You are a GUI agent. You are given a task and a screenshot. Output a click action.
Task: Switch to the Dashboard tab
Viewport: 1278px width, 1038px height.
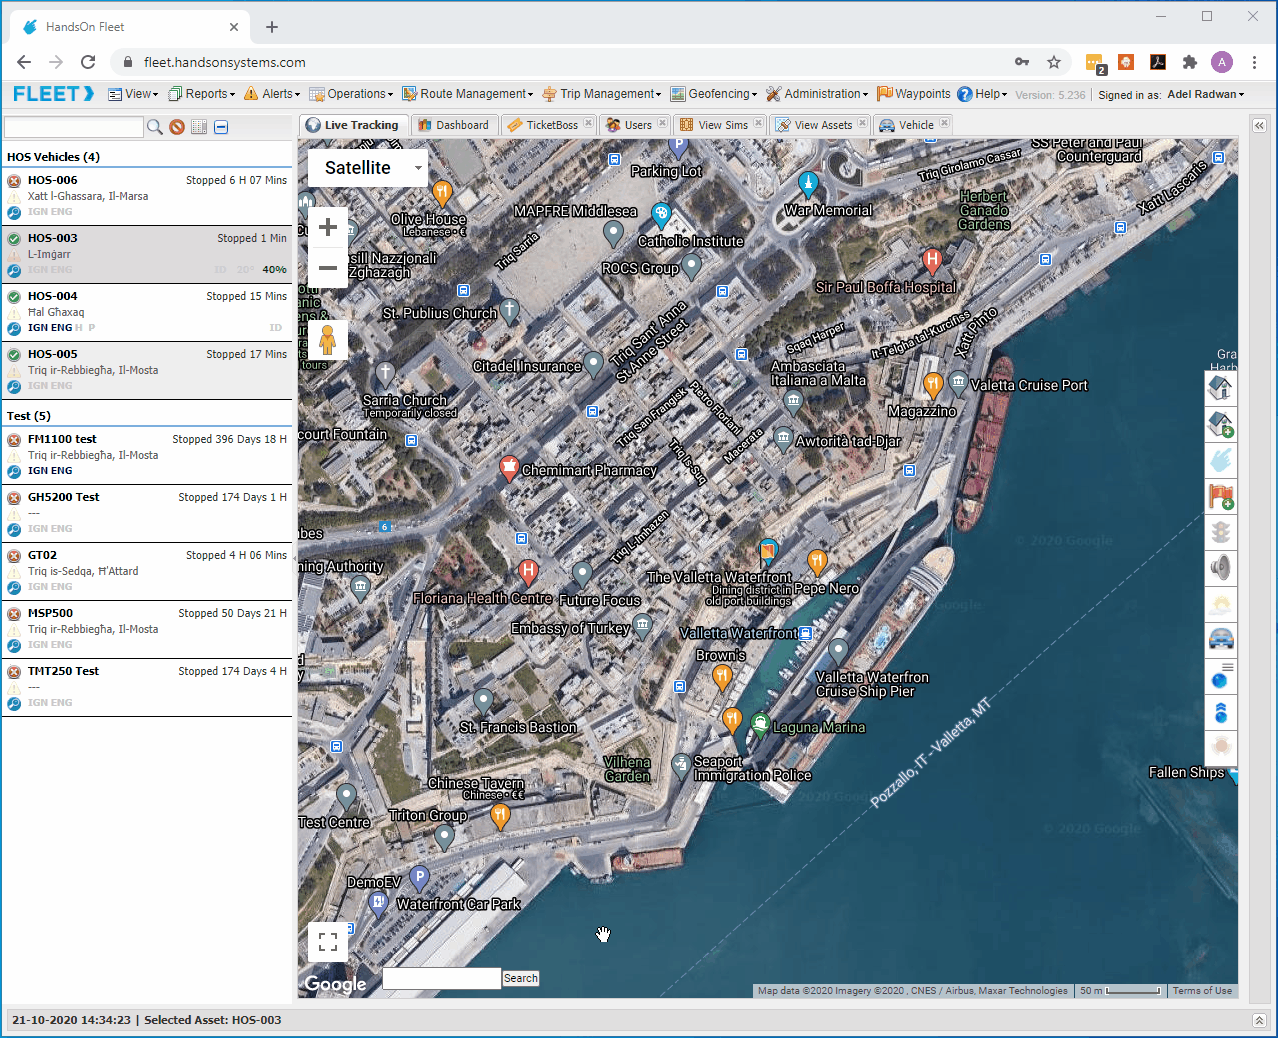(453, 125)
